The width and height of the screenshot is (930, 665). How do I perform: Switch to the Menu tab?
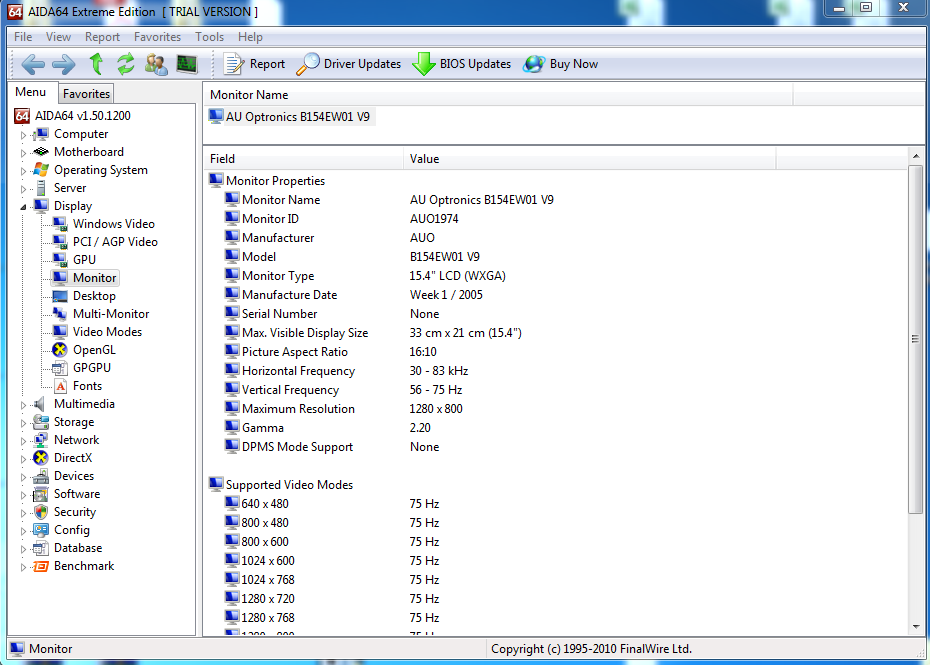click(31, 92)
